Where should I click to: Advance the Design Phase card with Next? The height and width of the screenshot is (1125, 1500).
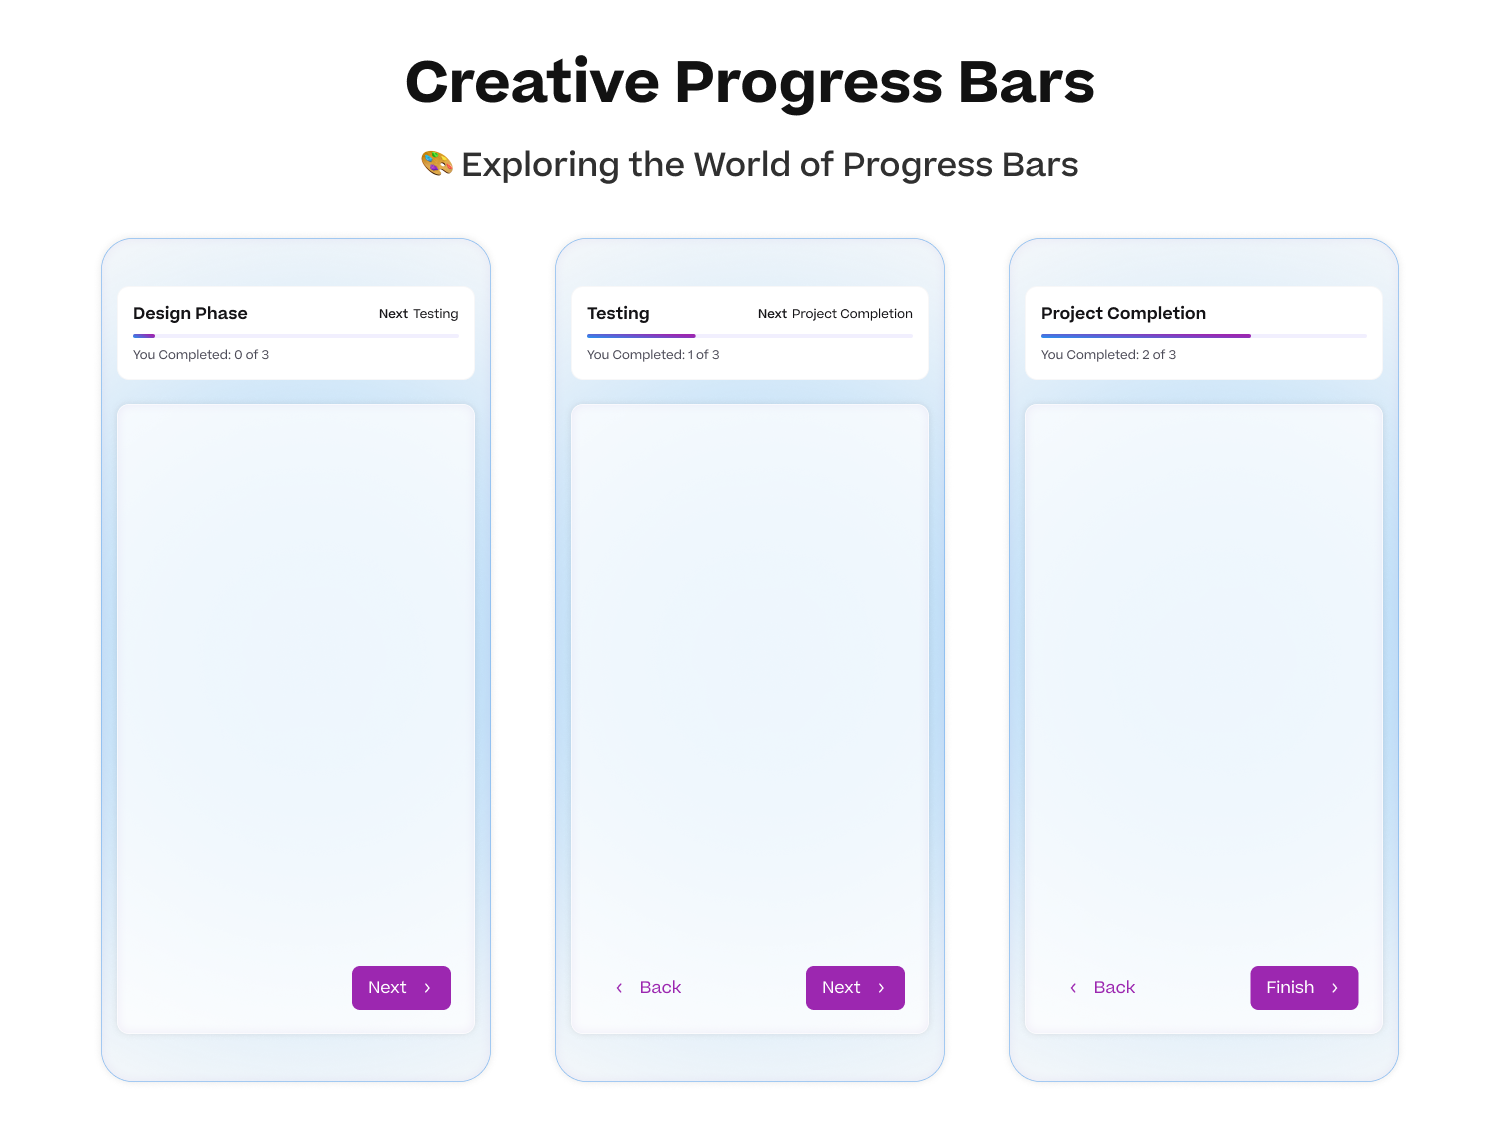click(401, 987)
